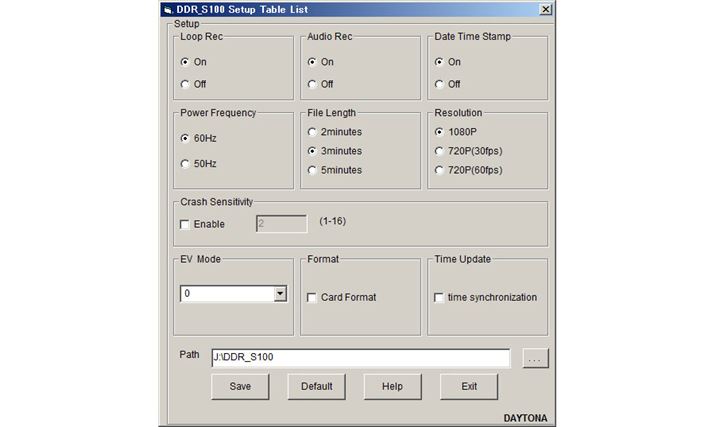
Task: Click the Save button
Action: (x=240, y=387)
